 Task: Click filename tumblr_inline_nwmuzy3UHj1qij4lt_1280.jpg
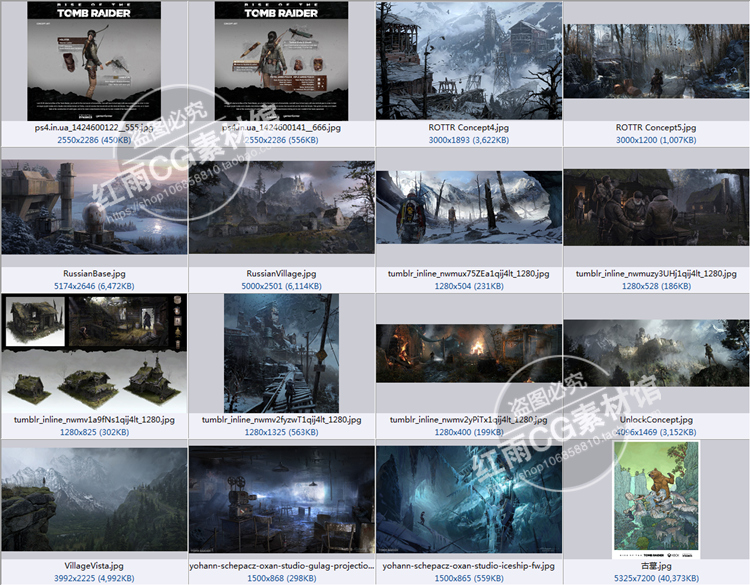tap(656, 274)
